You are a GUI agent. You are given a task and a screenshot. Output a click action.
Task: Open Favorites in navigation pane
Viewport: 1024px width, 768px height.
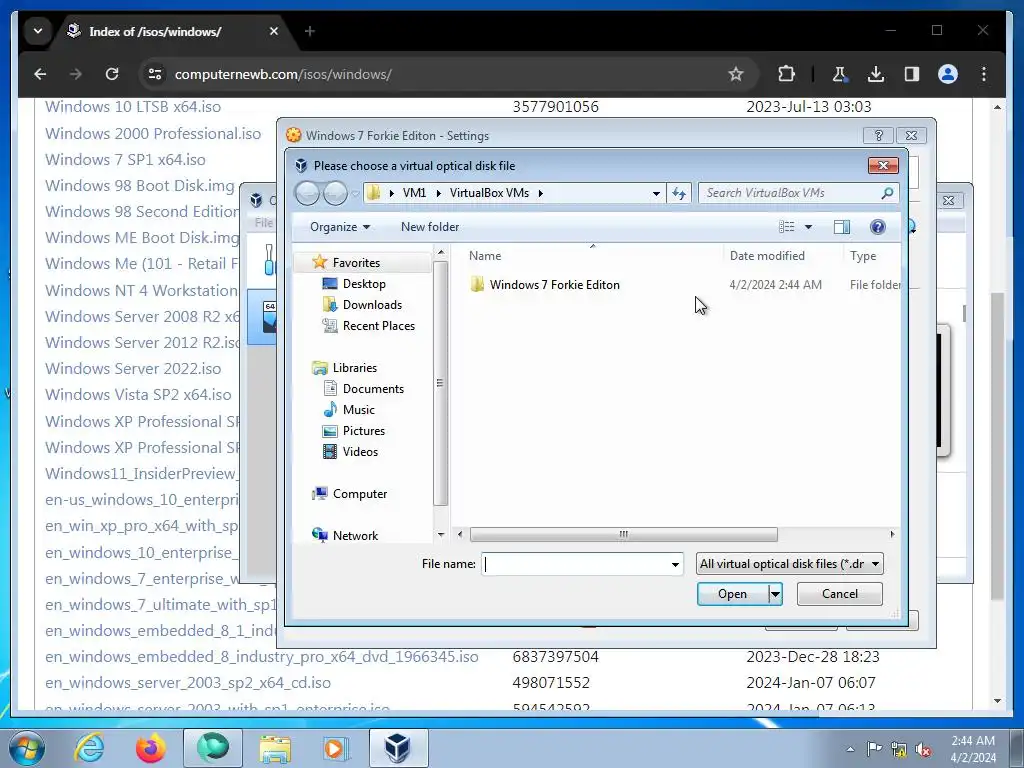356,263
